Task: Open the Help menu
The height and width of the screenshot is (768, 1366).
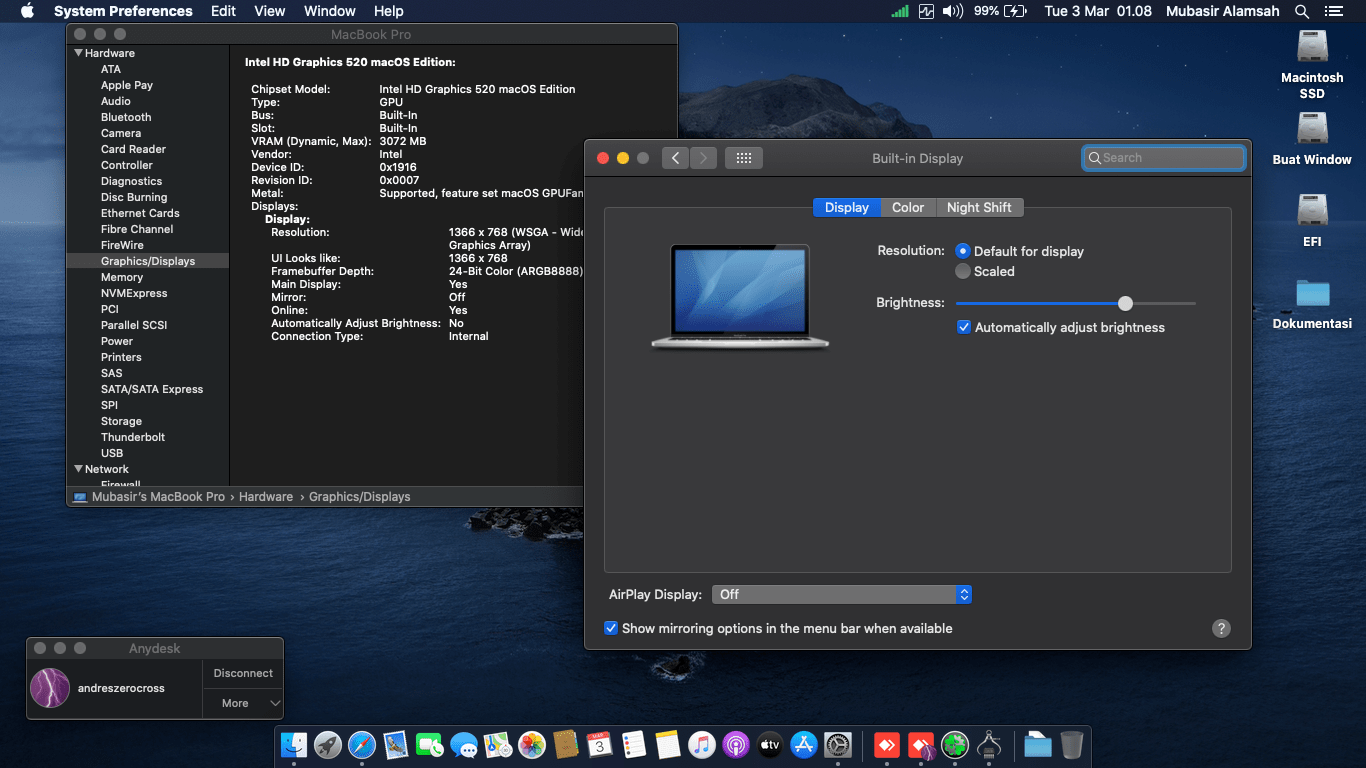Action: point(388,11)
